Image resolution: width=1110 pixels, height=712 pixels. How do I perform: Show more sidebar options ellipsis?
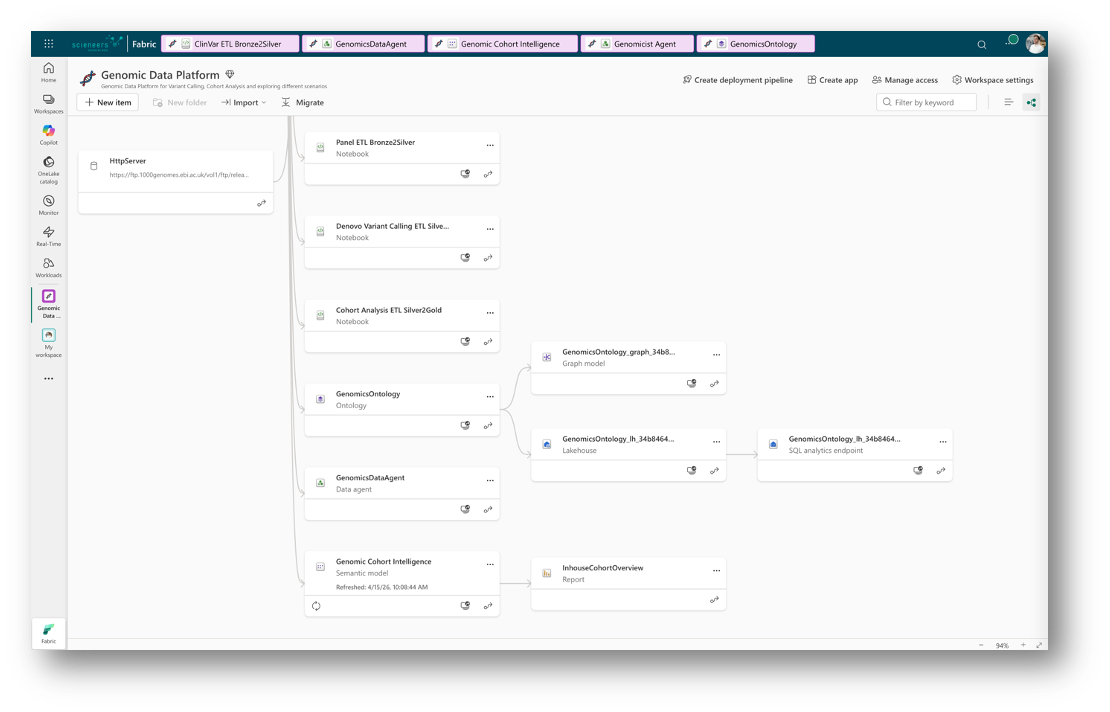pyautogui.click(x=48, y=379)
